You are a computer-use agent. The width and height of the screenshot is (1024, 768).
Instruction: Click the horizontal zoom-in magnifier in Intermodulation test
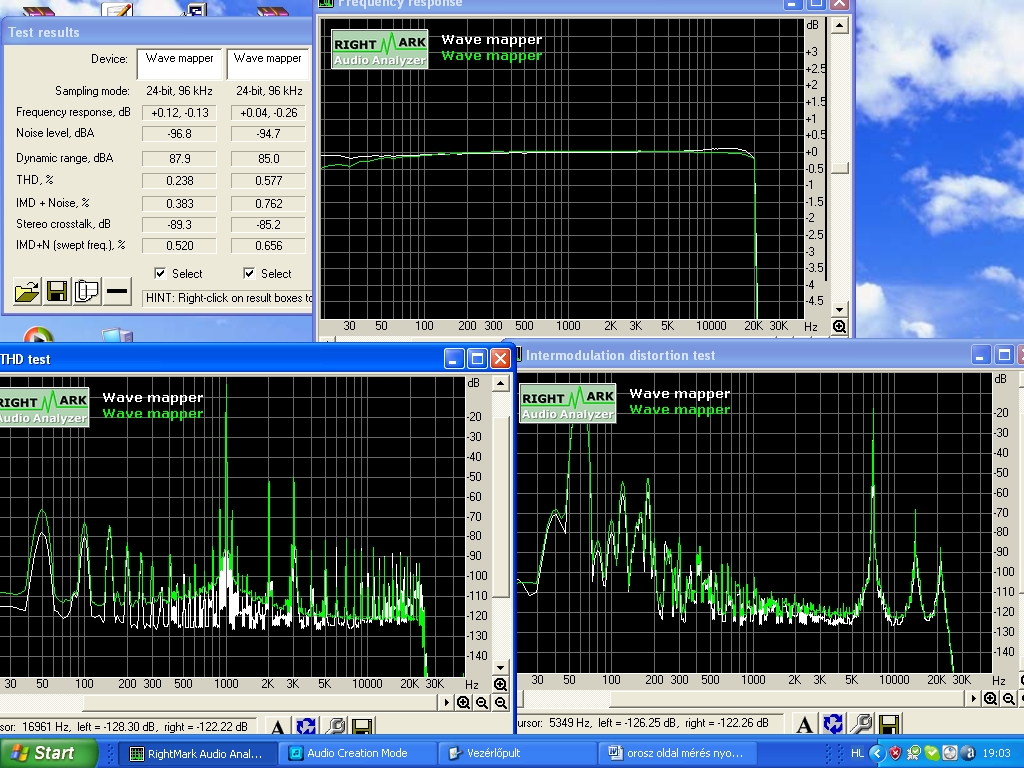pyautogui.click(x=990, y=699)
